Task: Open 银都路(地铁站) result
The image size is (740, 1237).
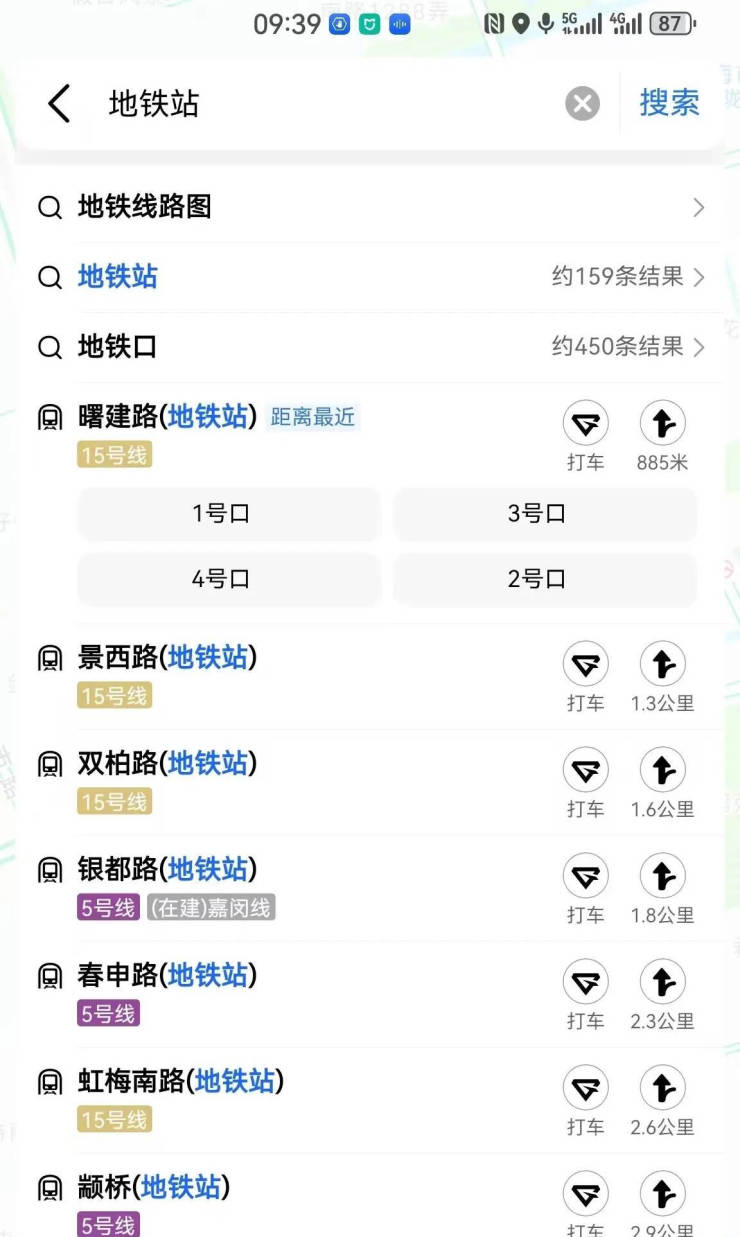Action: 167,870
